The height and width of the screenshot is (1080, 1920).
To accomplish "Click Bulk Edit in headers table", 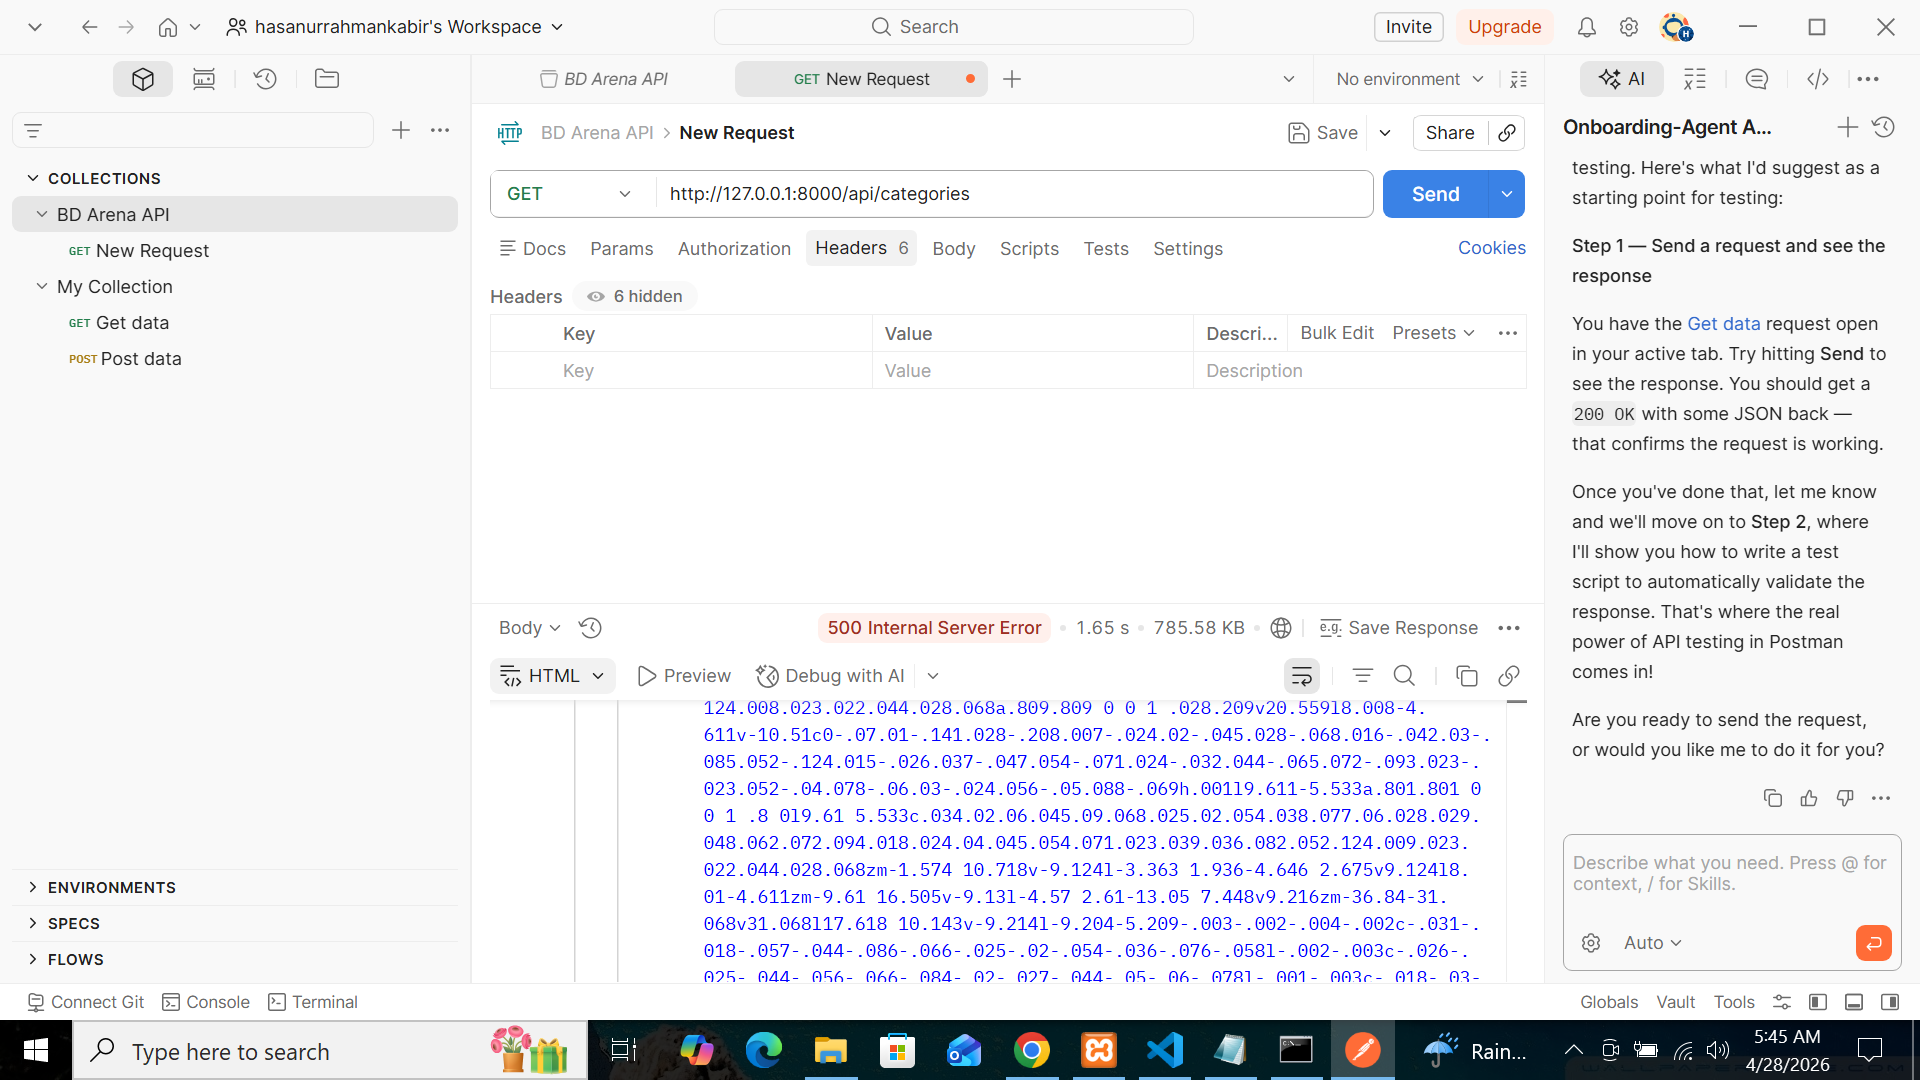I will [1337, 333].
